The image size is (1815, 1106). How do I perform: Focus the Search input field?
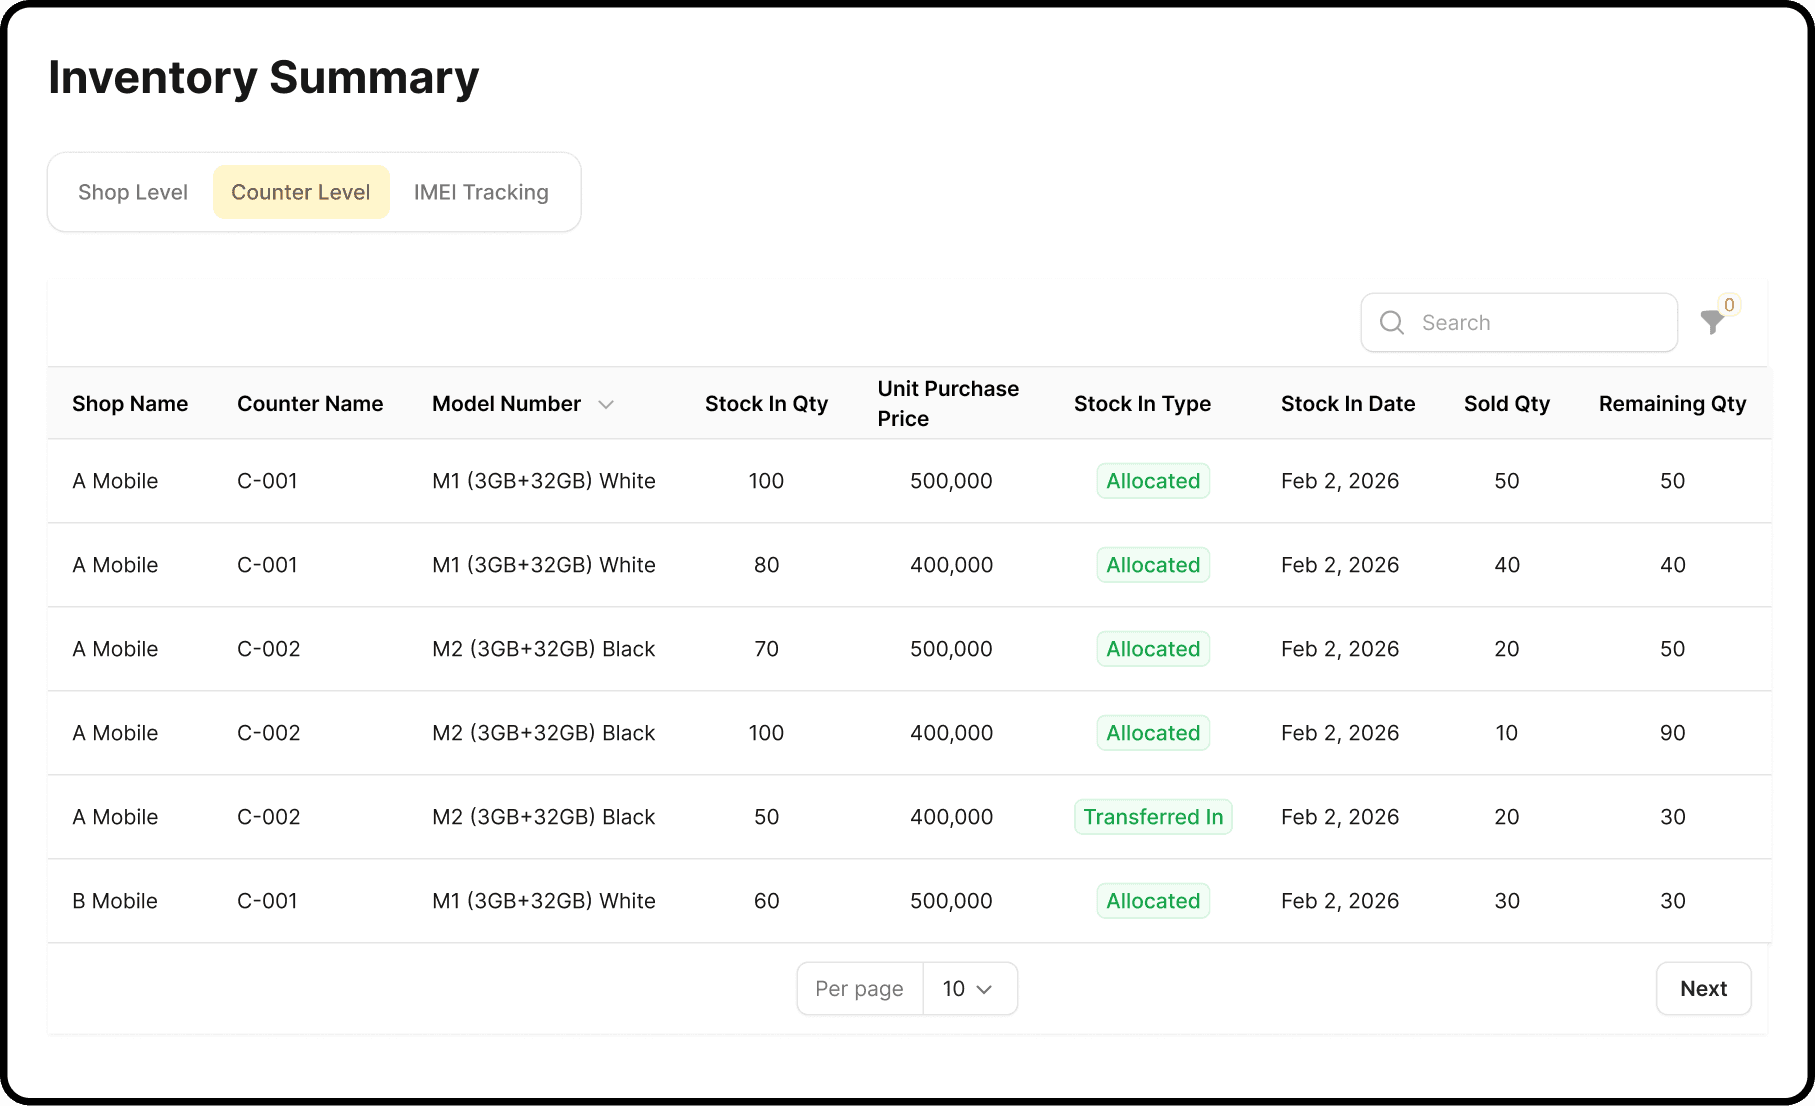pos(1519,322)
